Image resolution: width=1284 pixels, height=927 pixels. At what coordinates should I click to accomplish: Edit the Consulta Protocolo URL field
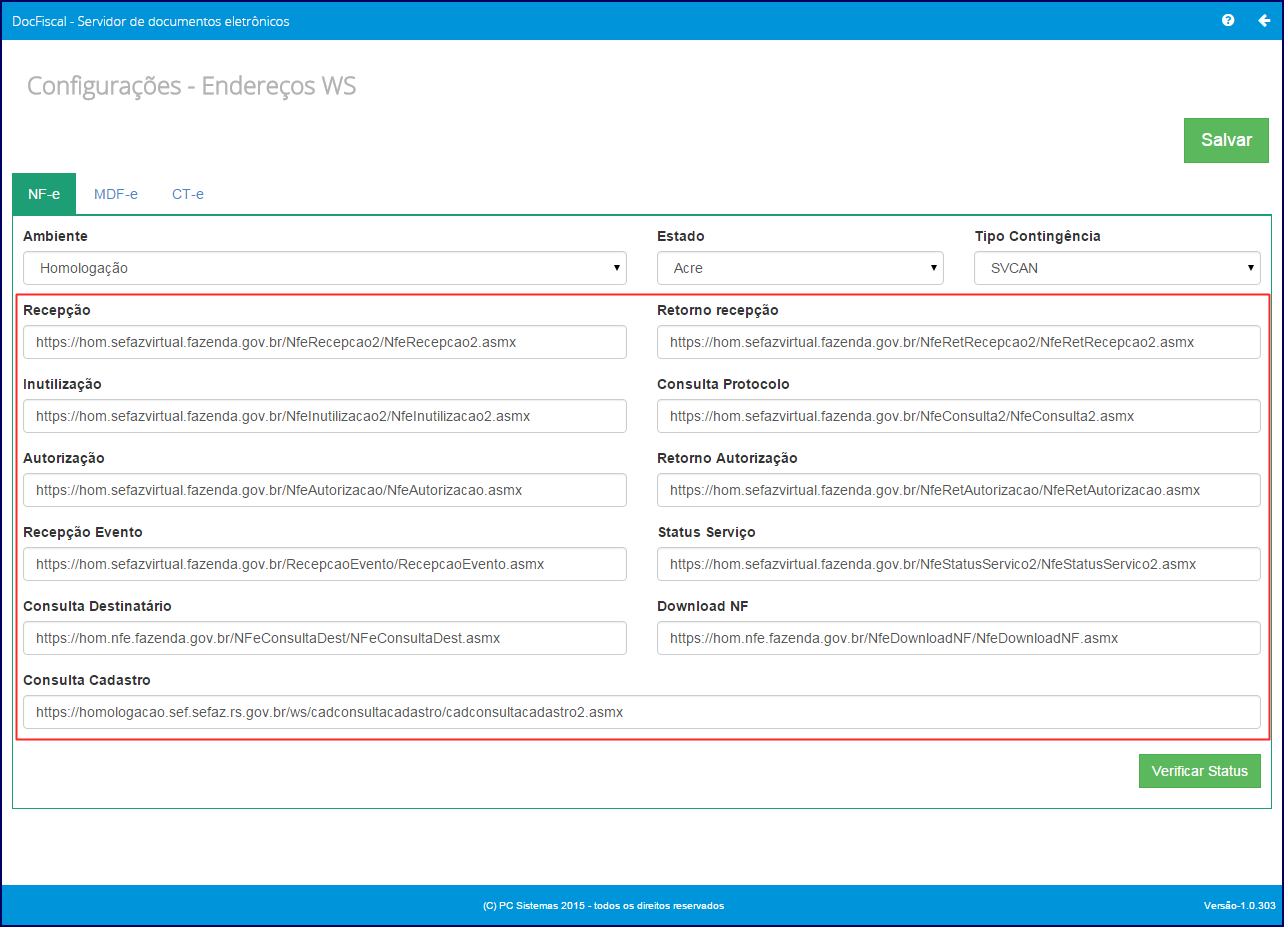tap(959, 416)
